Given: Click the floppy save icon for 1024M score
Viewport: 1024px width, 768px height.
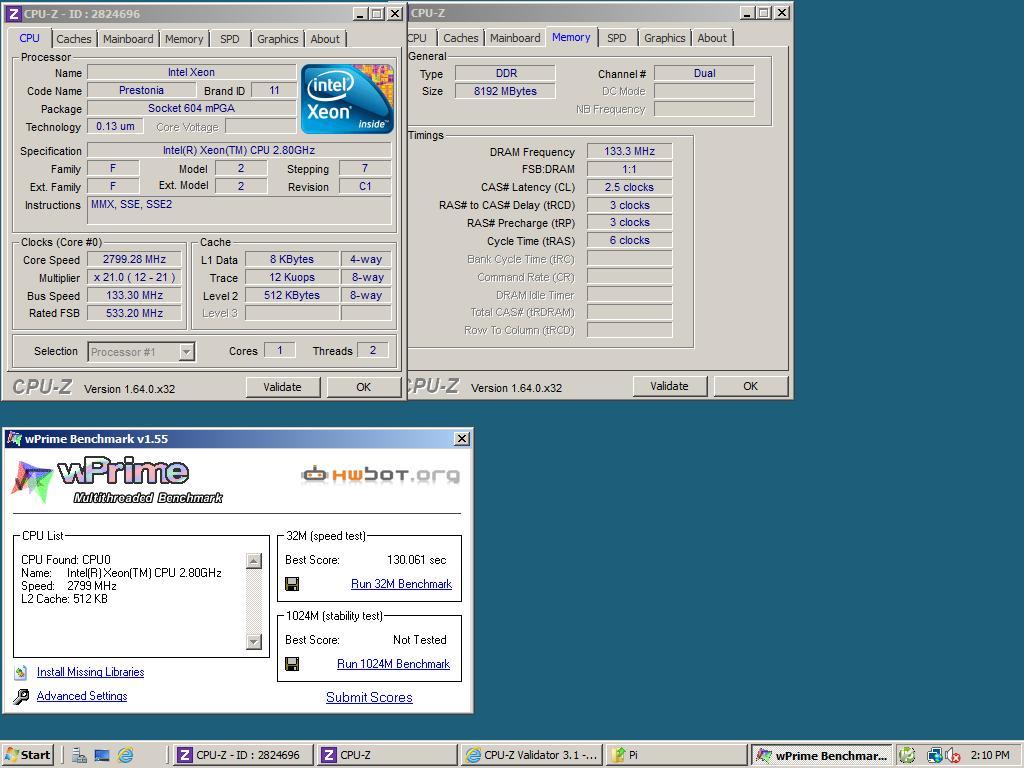Looking at the screenshot, I should 292,664.
